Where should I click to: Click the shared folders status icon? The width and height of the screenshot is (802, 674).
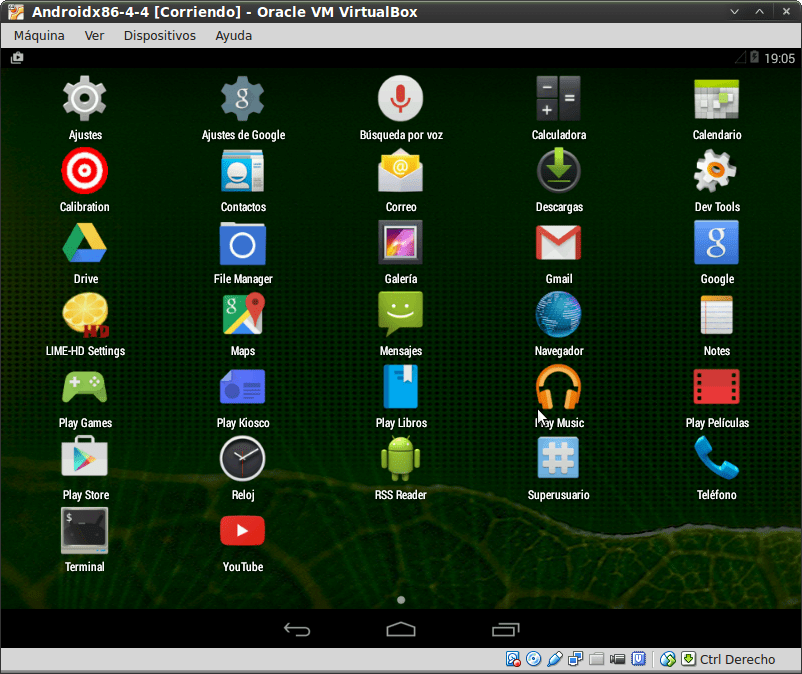pos(597,659)
